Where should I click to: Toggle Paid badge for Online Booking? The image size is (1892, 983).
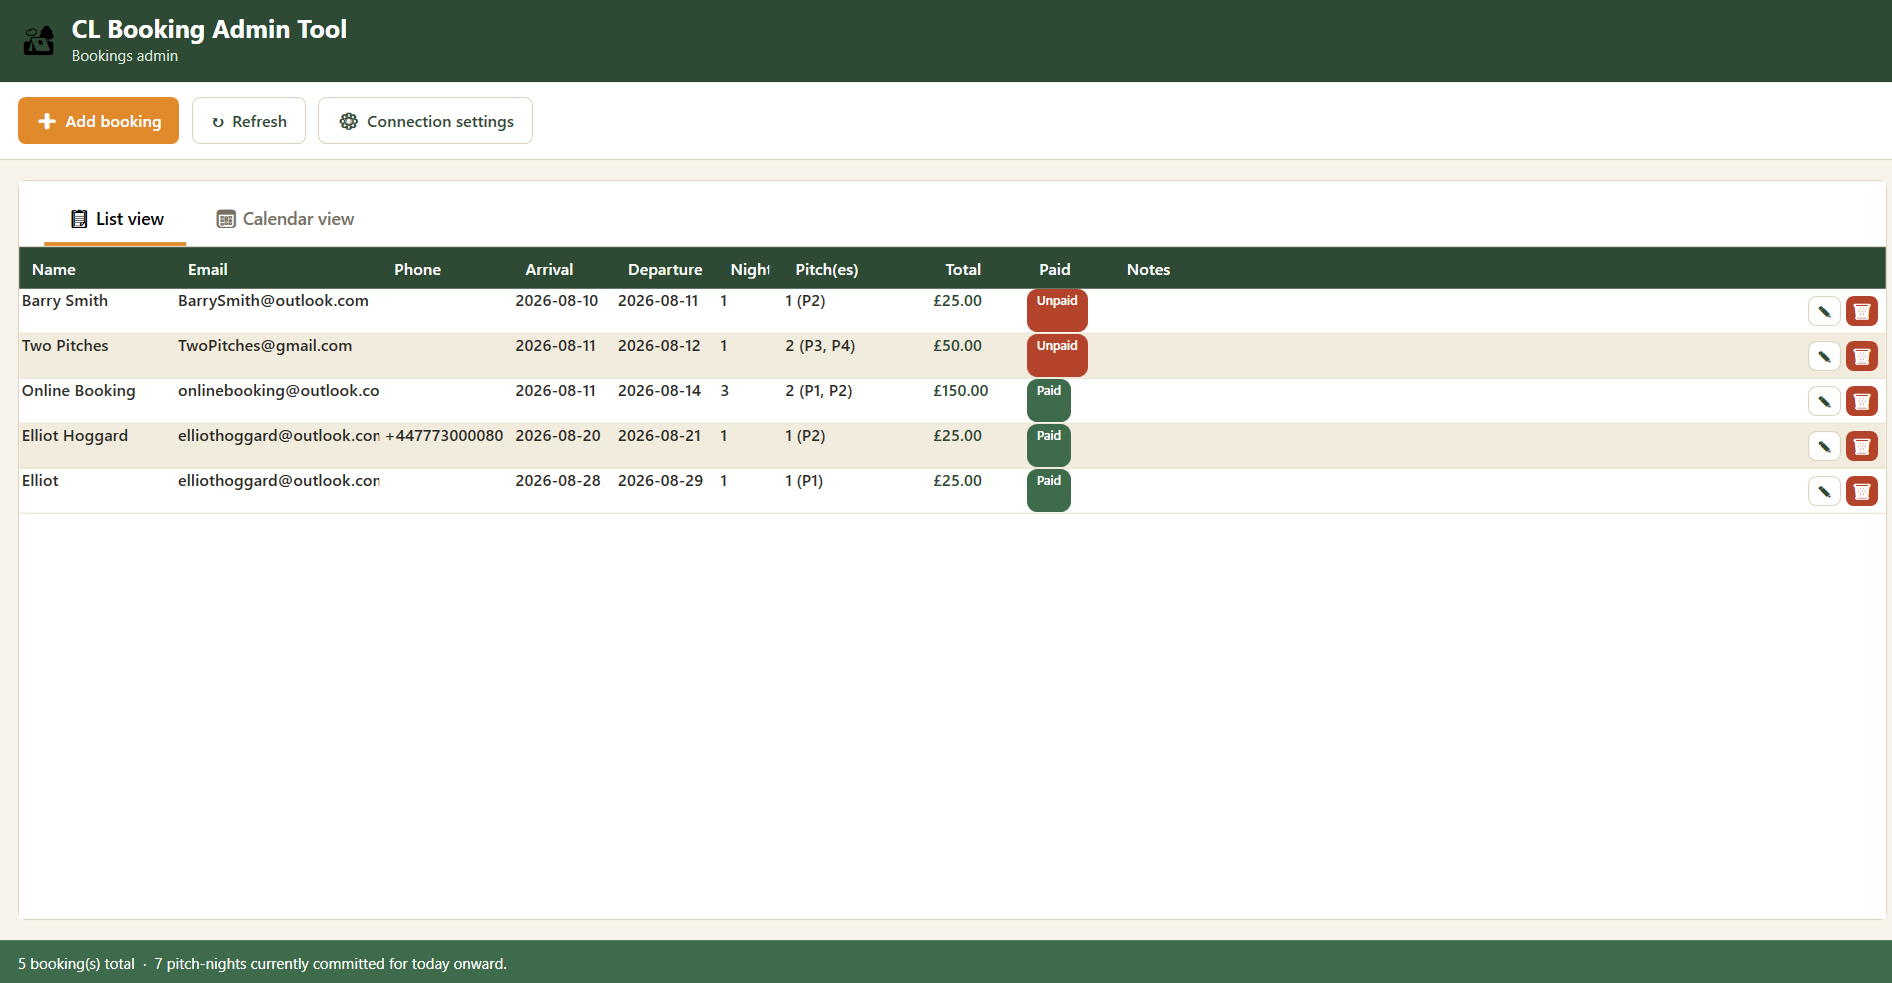pos(1048,400)
